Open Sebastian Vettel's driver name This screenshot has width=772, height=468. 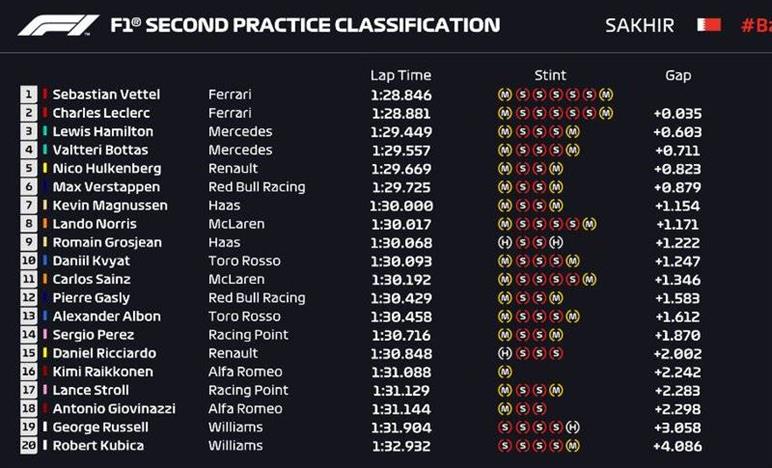coord(106,94)
